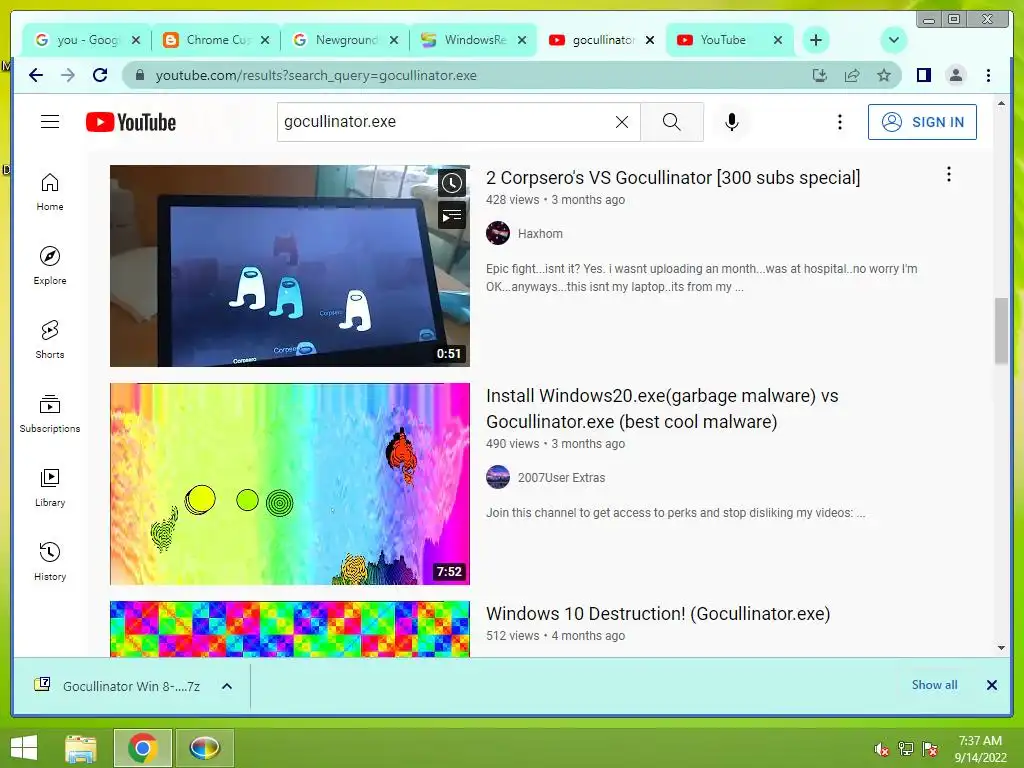
Task: Toggle Chrome side panel
Action: click(x=923, y=75)
